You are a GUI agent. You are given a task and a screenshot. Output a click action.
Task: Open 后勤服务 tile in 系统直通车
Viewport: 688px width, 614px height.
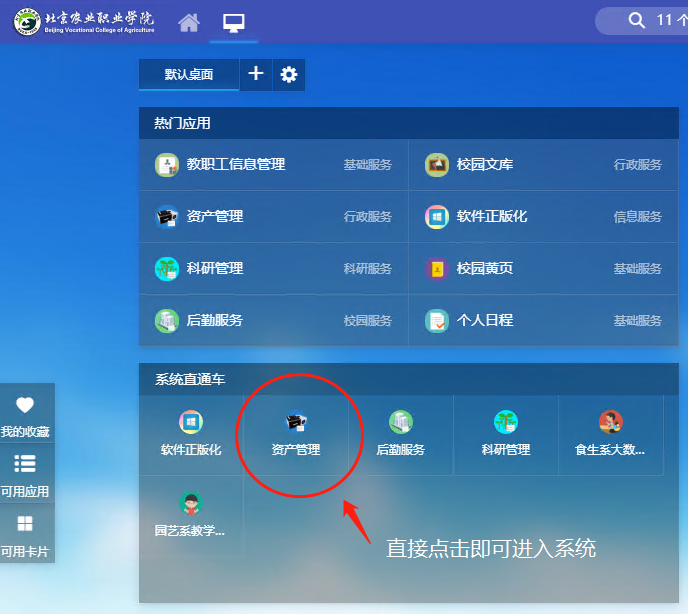point(401,434)
